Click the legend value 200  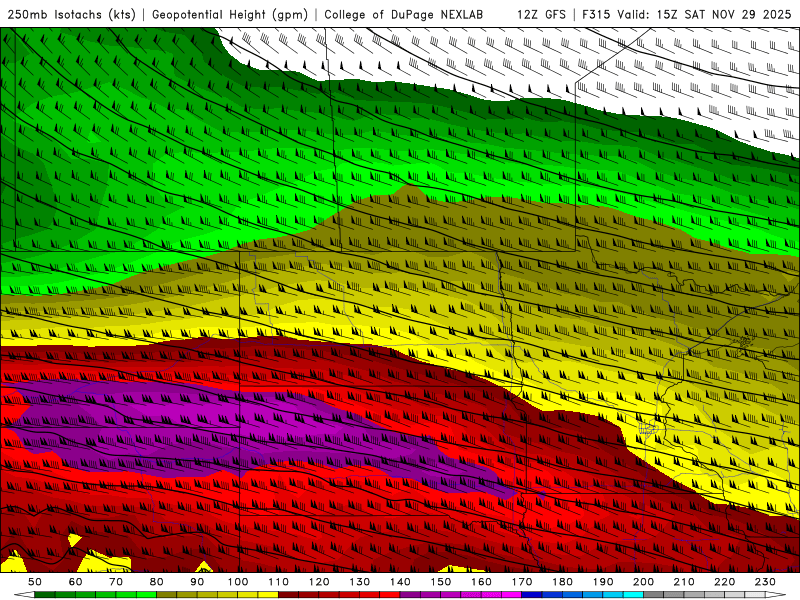(x=644, y=582)
